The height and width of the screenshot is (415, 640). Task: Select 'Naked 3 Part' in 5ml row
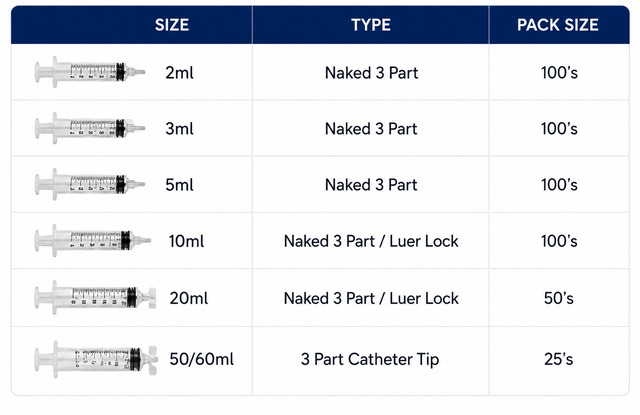point(371,185)
